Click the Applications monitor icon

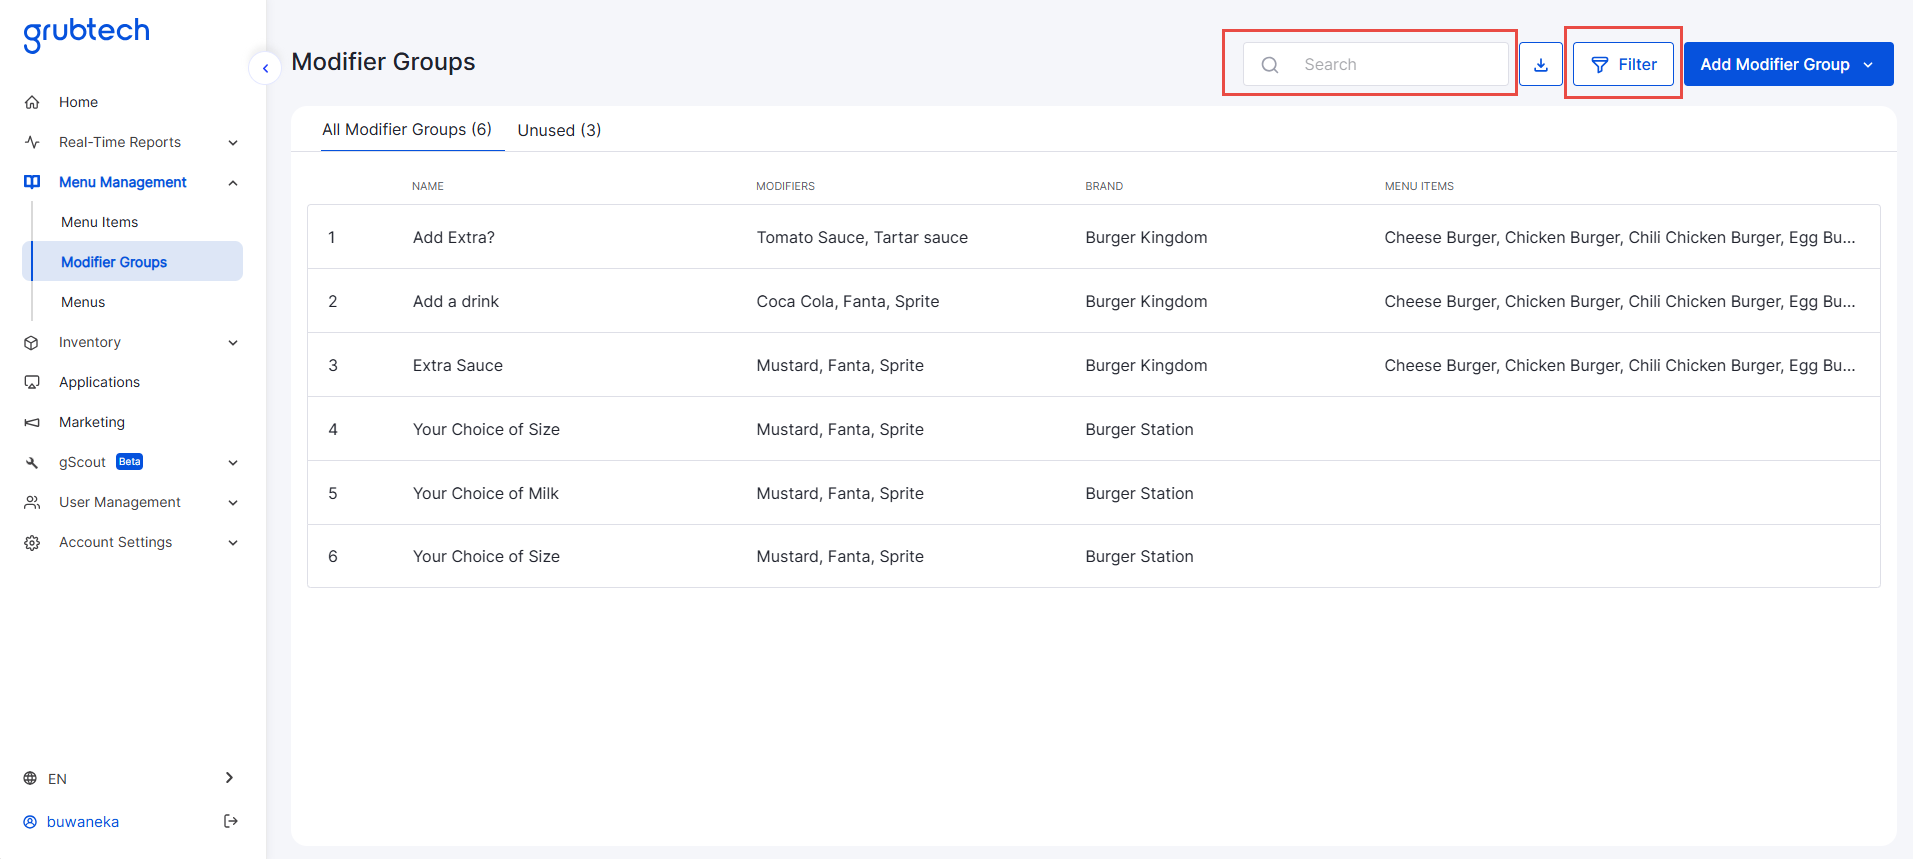tap(32, 382)
